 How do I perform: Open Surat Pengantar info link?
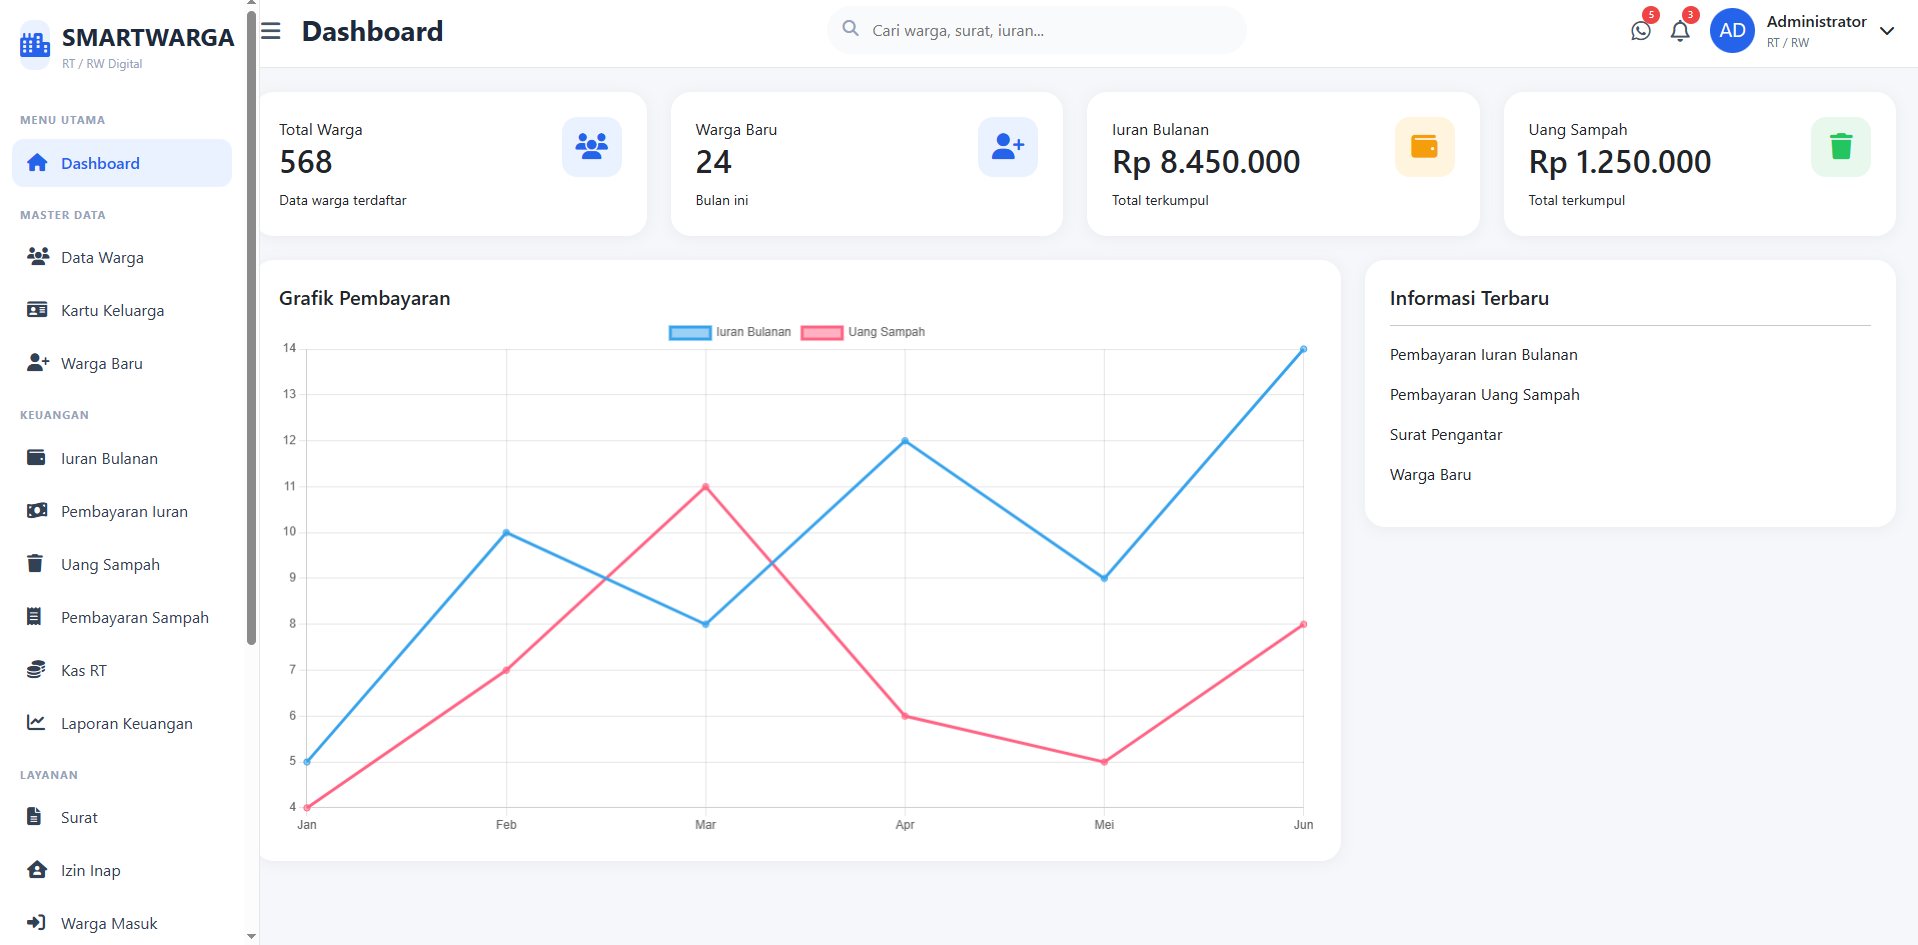(x=1446, y=435)
